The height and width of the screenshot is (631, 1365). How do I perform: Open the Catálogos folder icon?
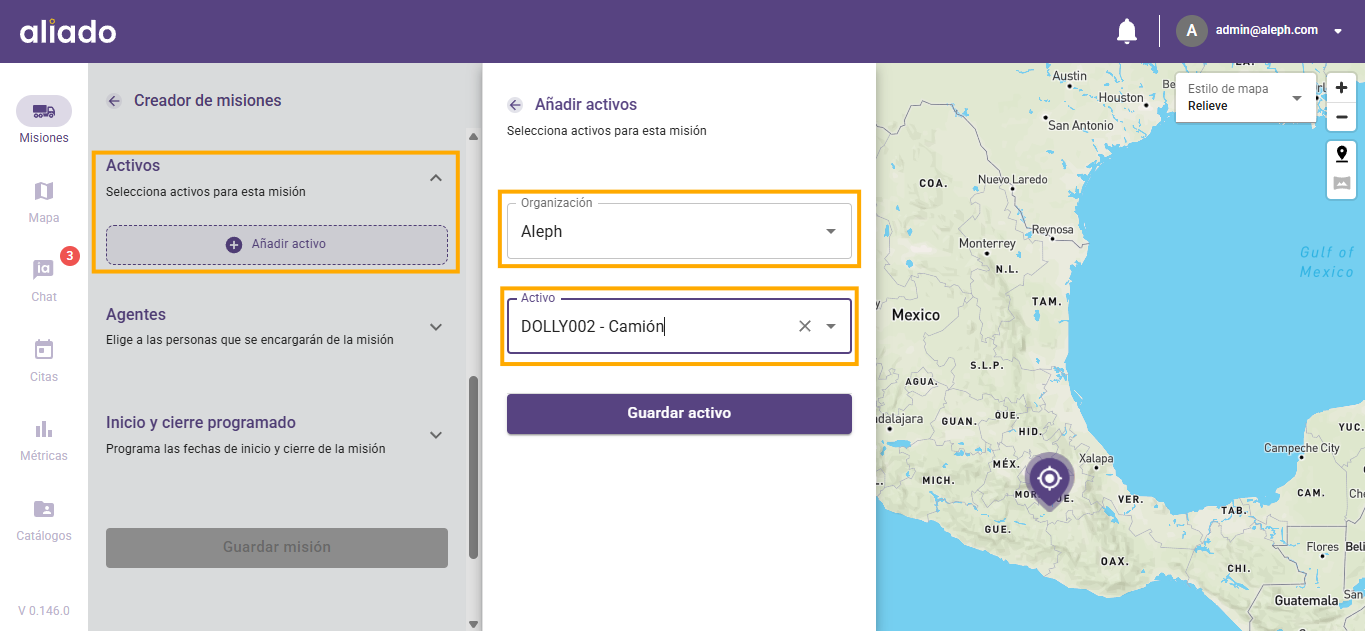tap(44, 509)
